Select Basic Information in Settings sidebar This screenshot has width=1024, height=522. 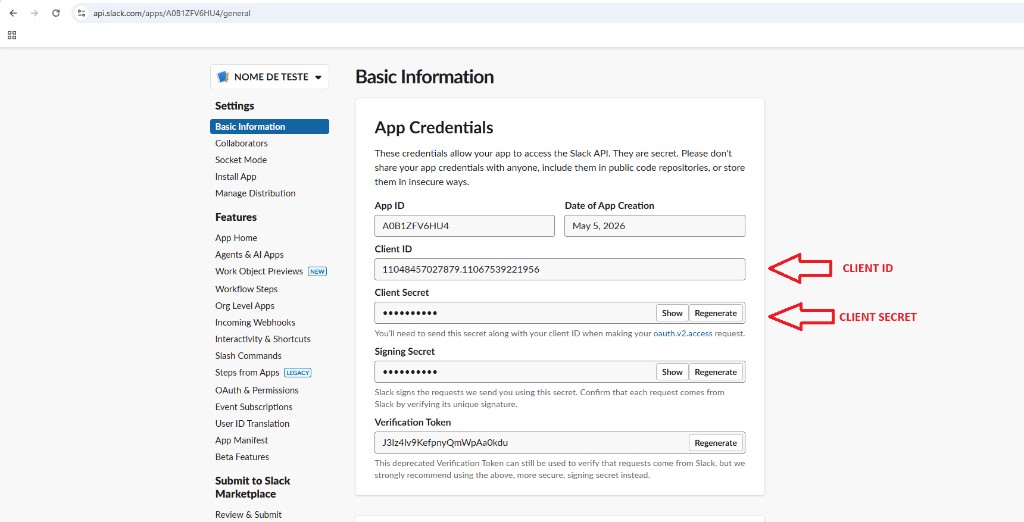click(x=270, y=127)
